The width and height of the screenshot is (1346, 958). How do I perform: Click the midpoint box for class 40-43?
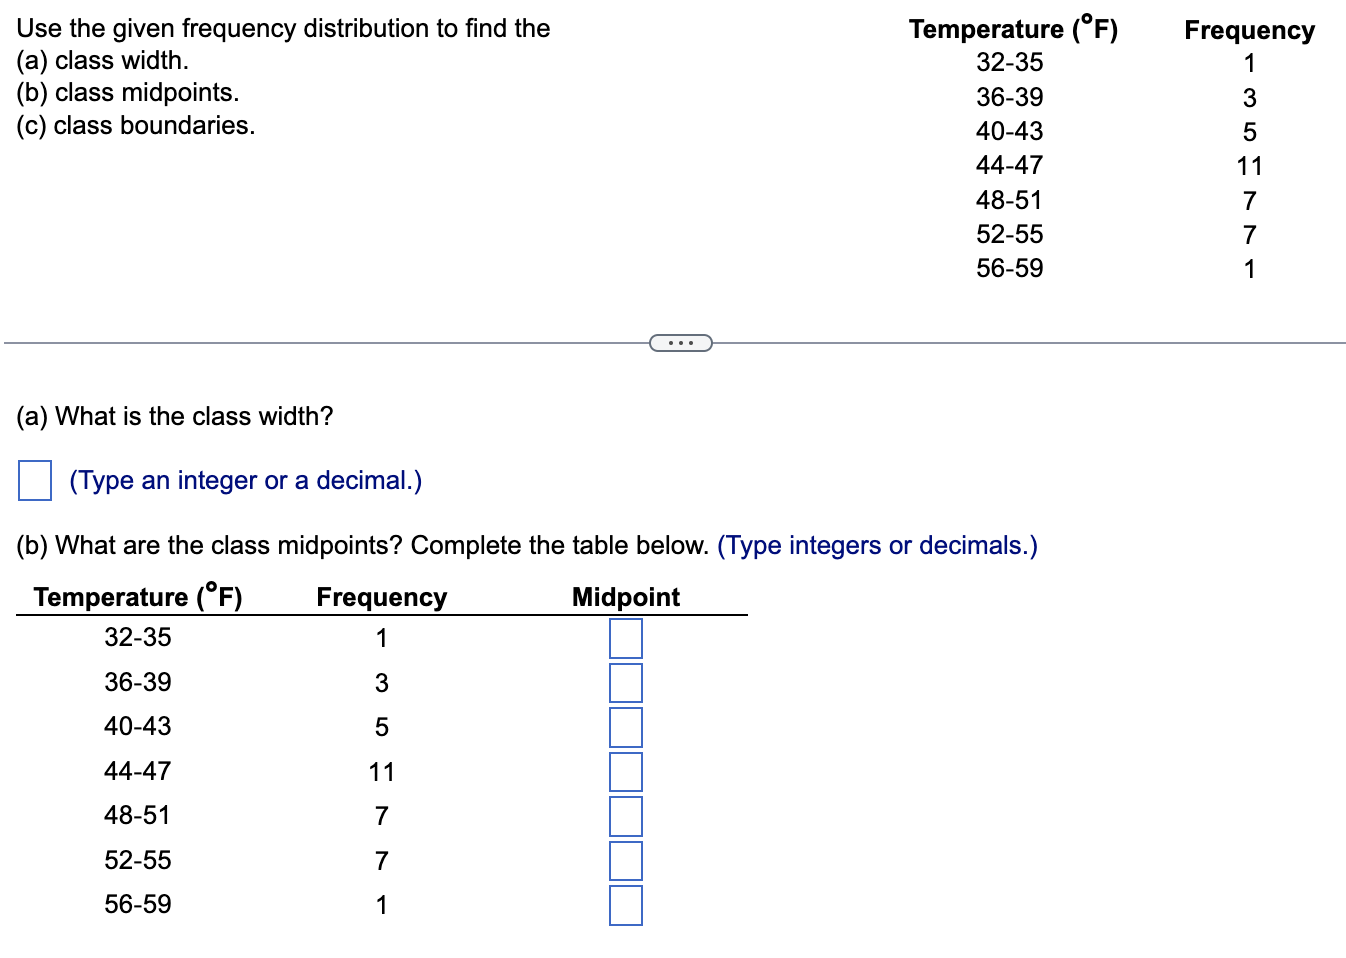click(x=624, y=726)
